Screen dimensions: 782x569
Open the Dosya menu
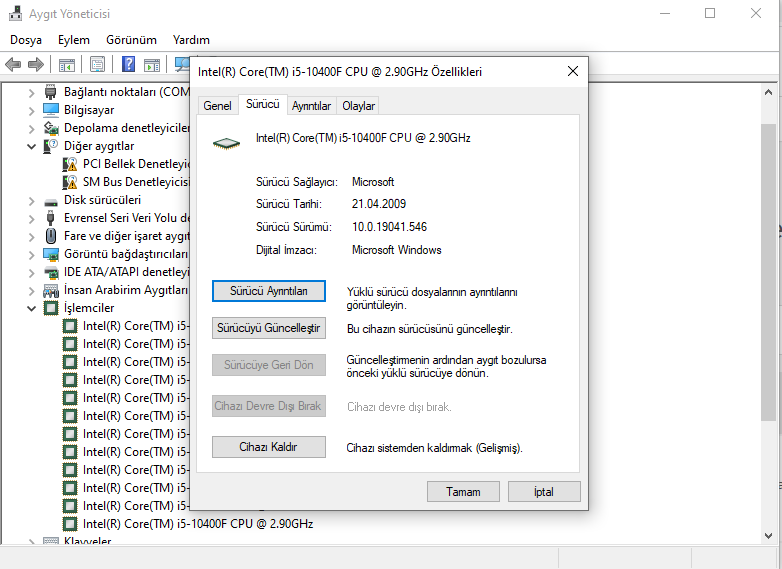coord(26,40)
